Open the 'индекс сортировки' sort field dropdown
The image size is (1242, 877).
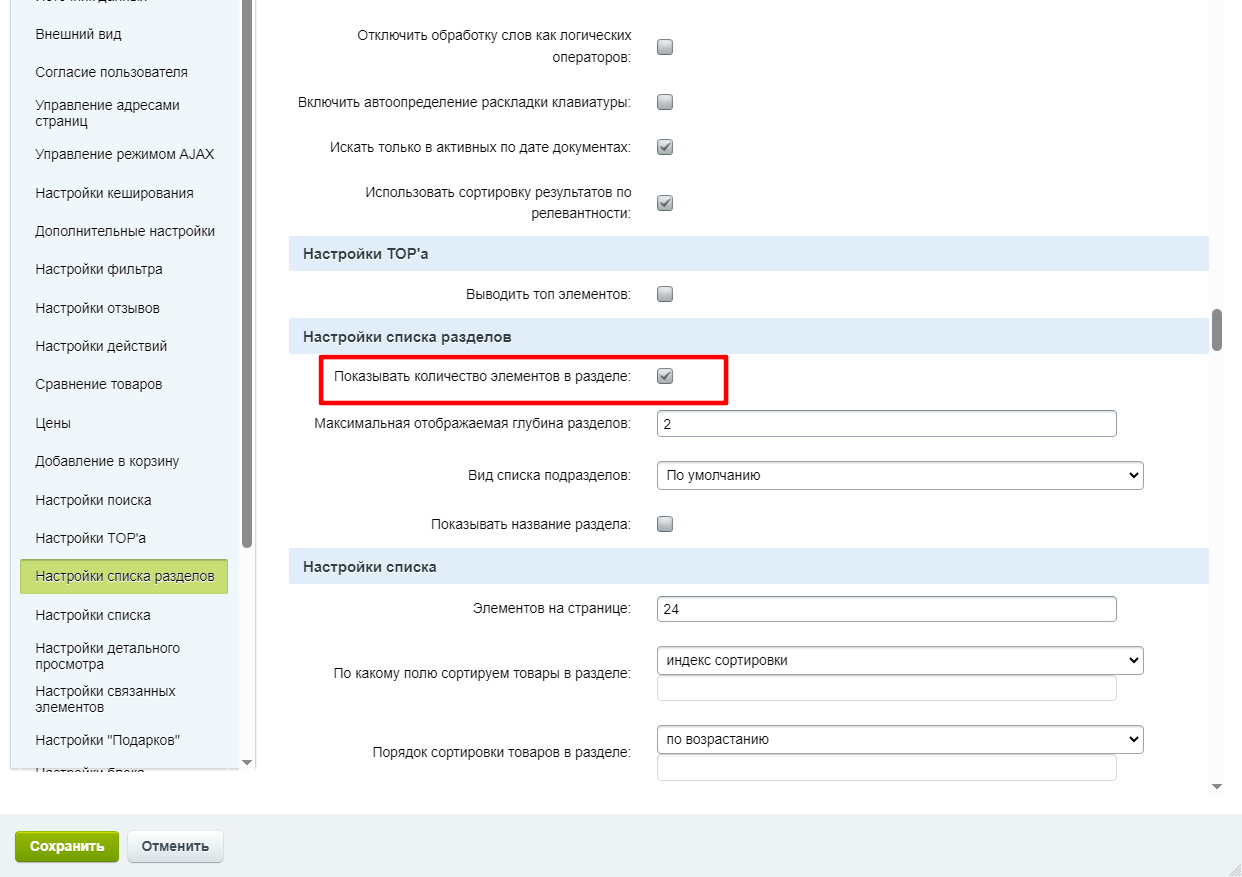[899, 660]
